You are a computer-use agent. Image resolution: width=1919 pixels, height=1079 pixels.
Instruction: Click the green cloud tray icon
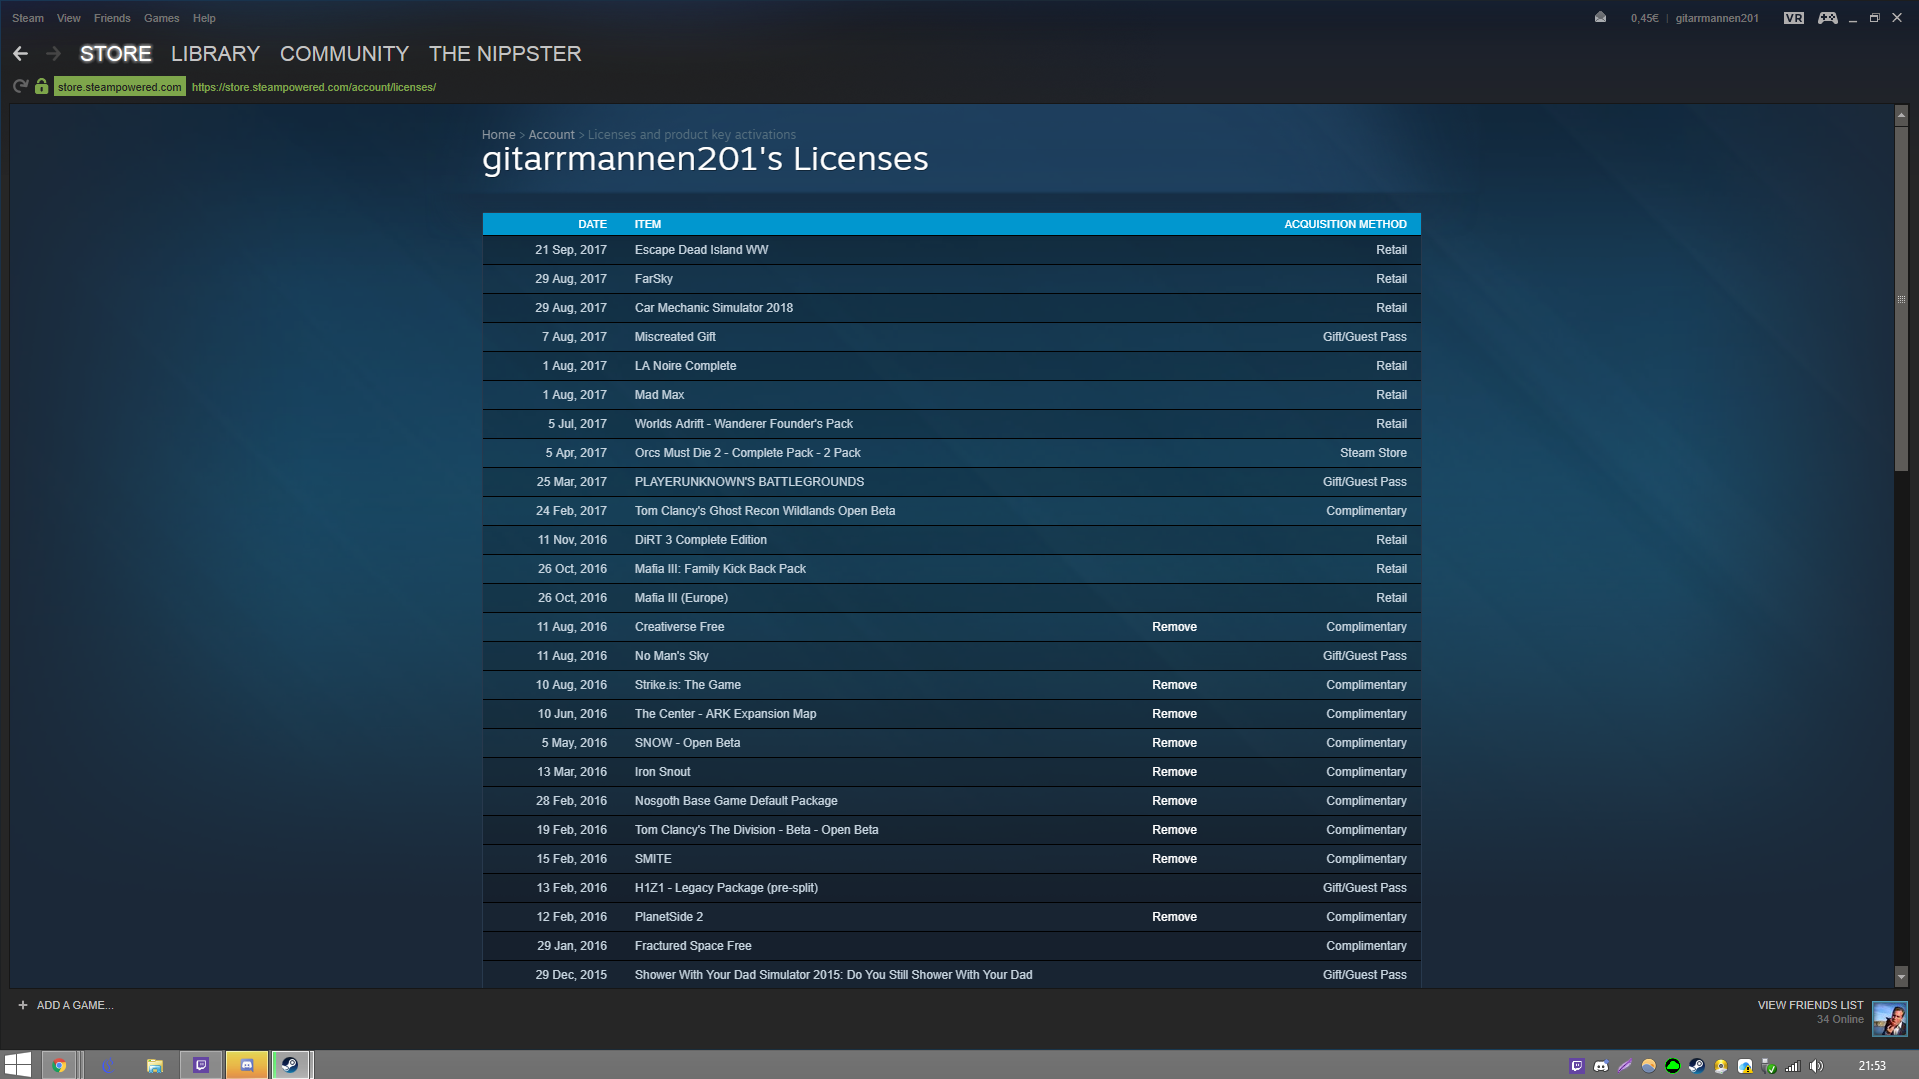pyautogui.click(x=1673, y=1066)
